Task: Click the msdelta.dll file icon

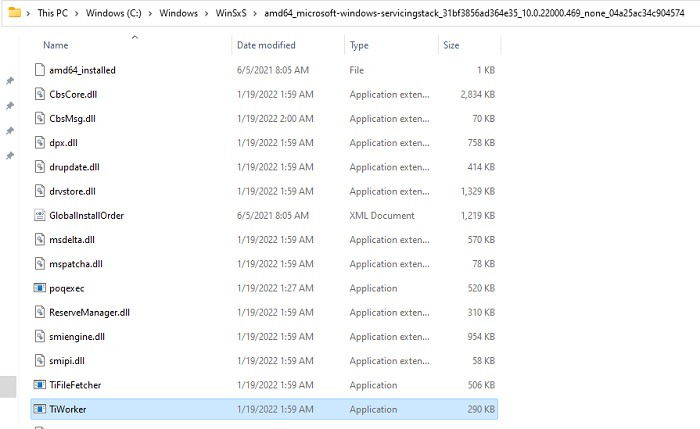Action: pos(40,239)
